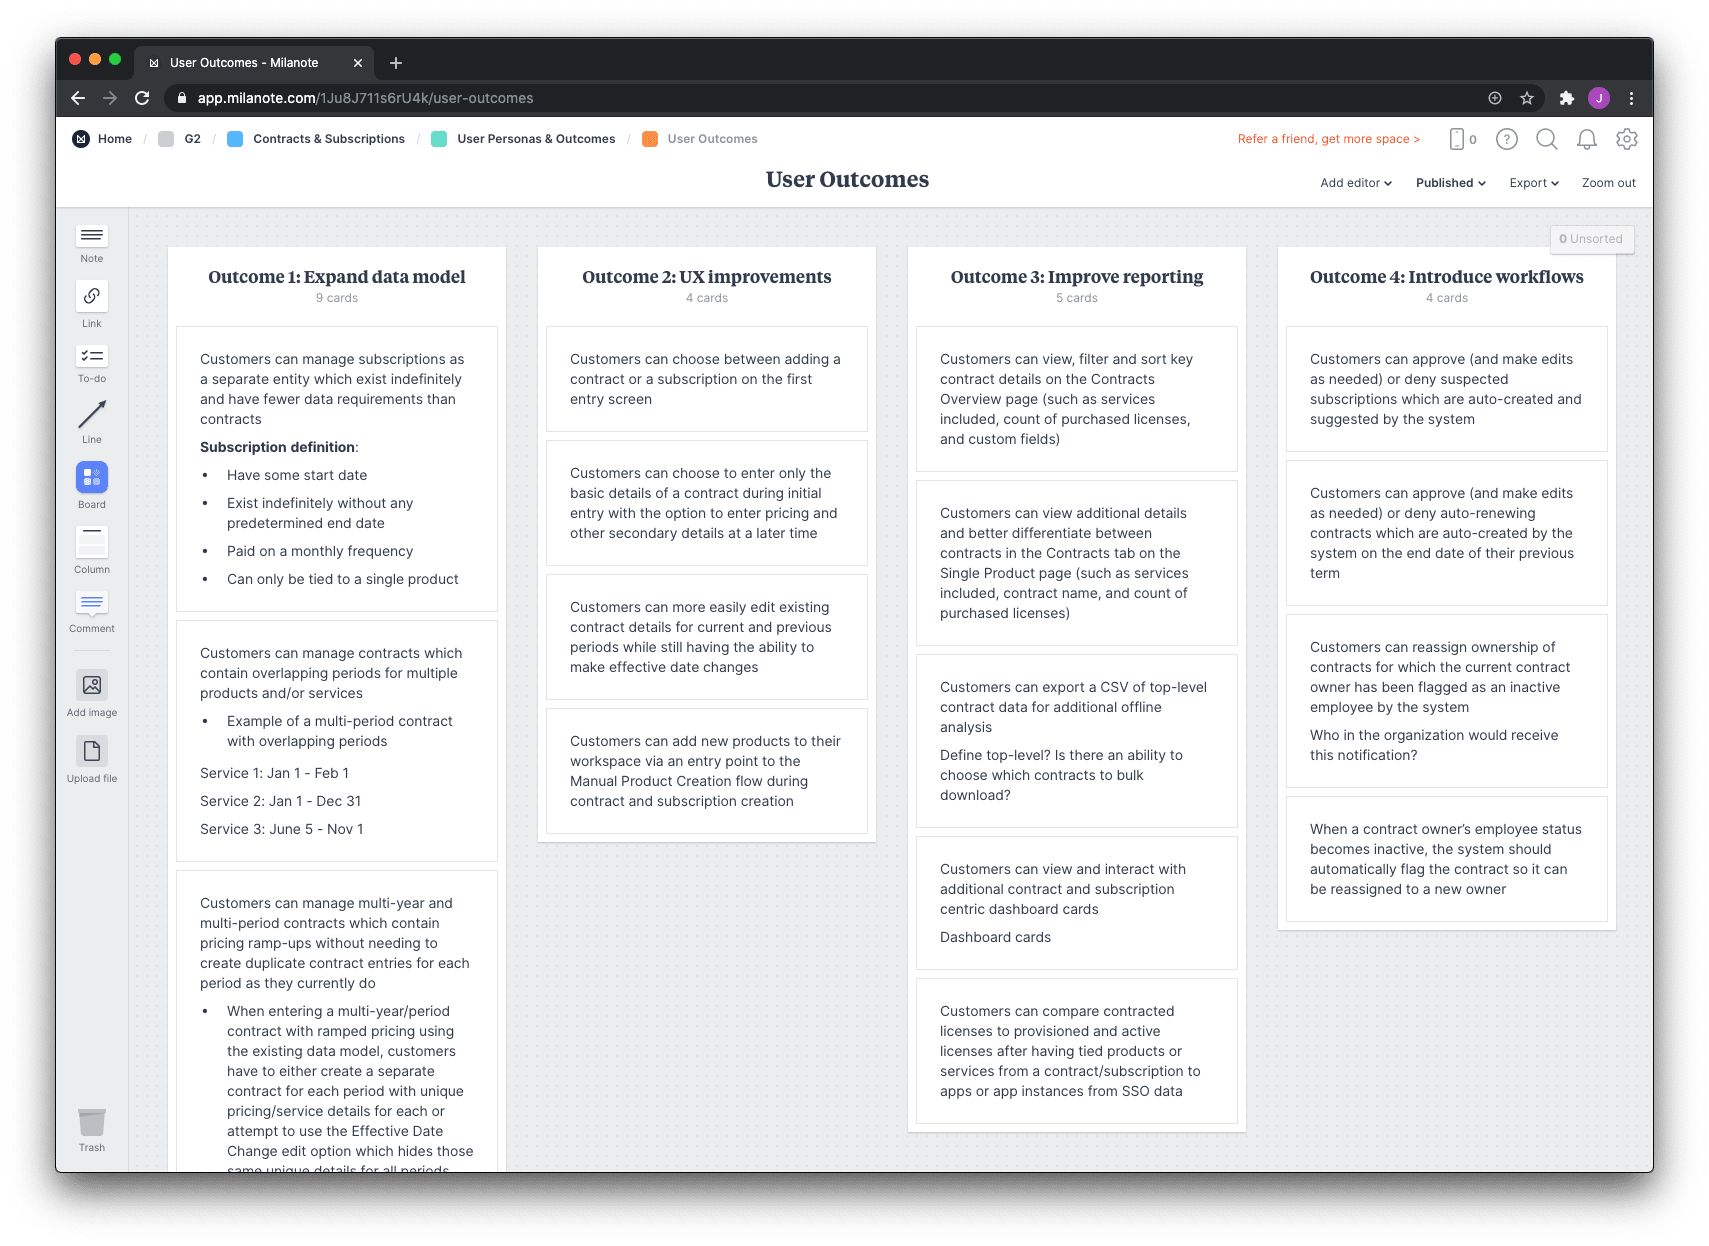Select Outcome 1: Expand data model heading
1709x1246 pixels.
click(337, 277)
